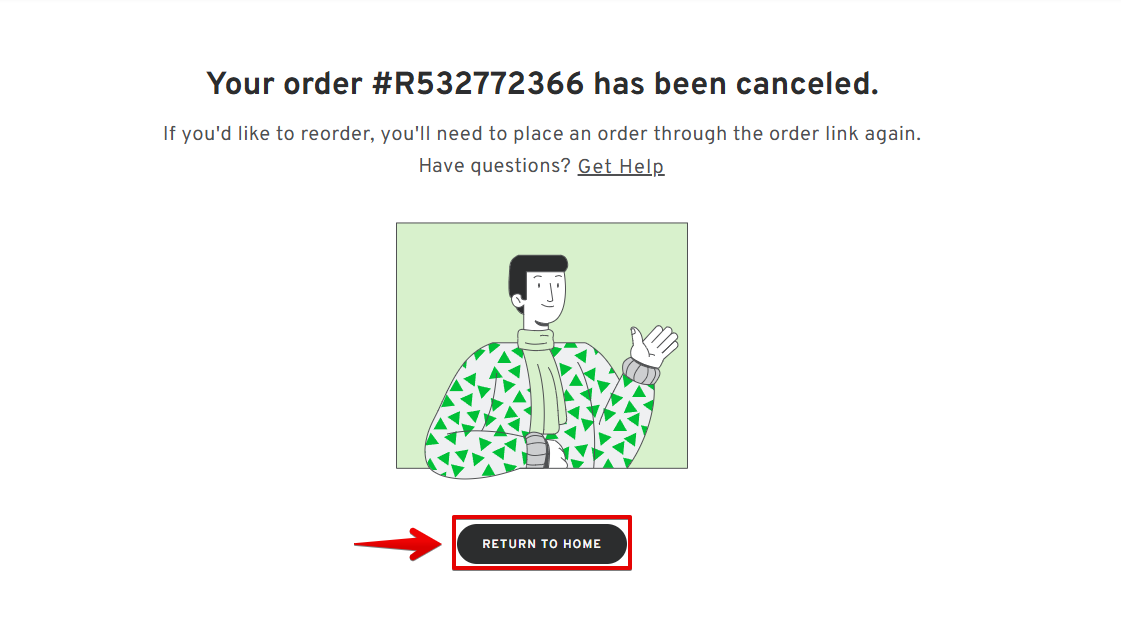Image resolution: width=1121 pixels, height=639 pixels.
Task: Open the Get Help link
Action: click(x=621, y=167)
